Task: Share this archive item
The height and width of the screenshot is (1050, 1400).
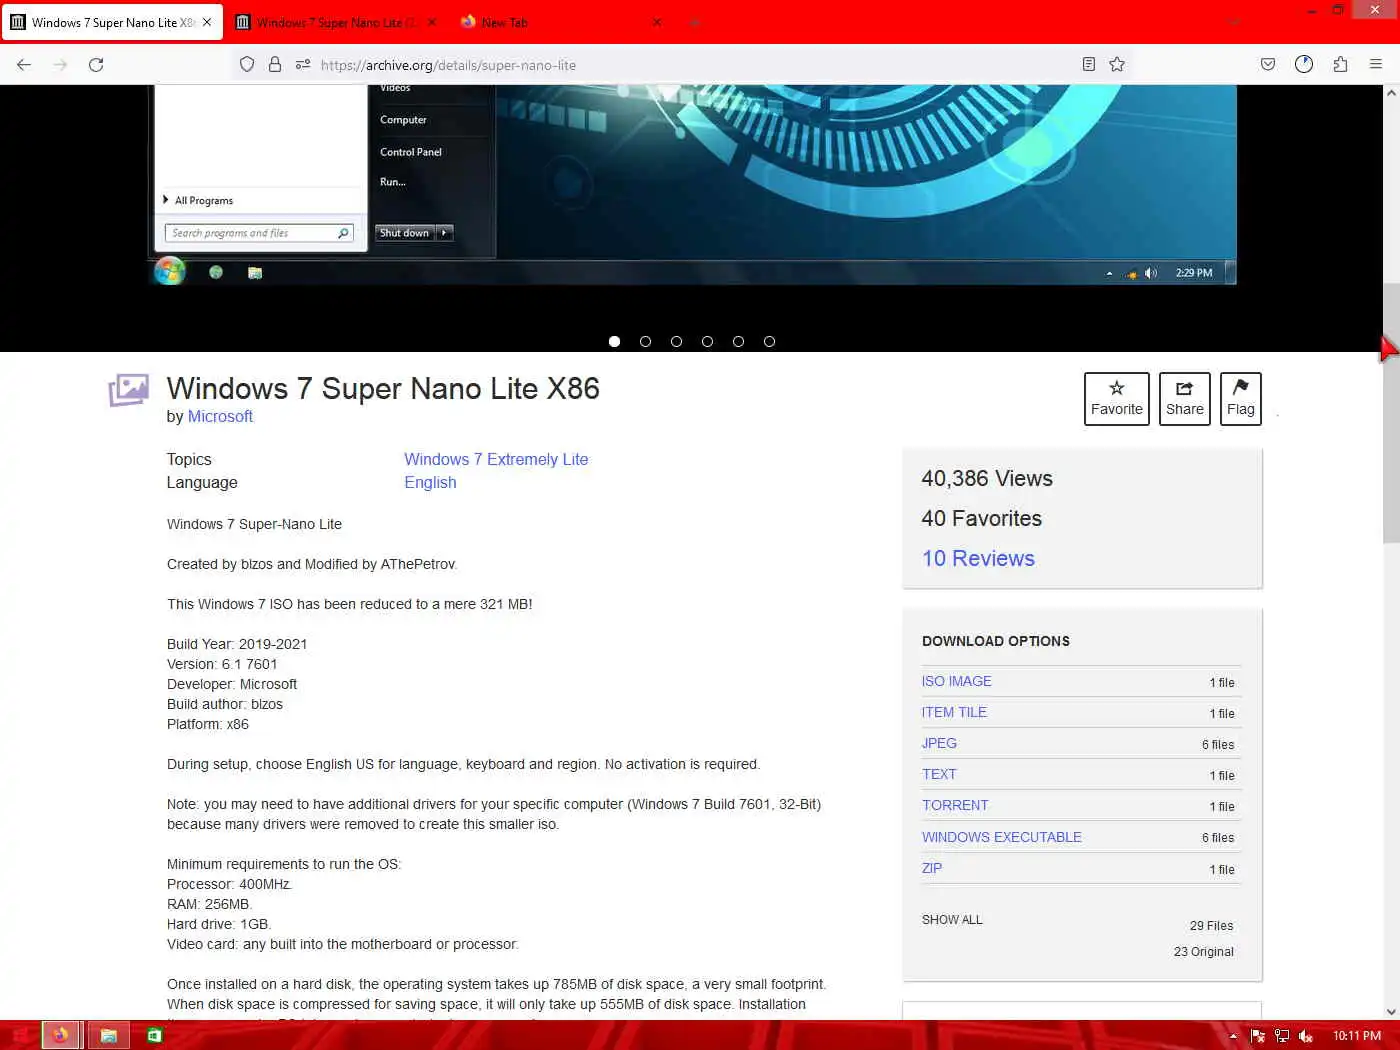Action: coord(1184,399)
